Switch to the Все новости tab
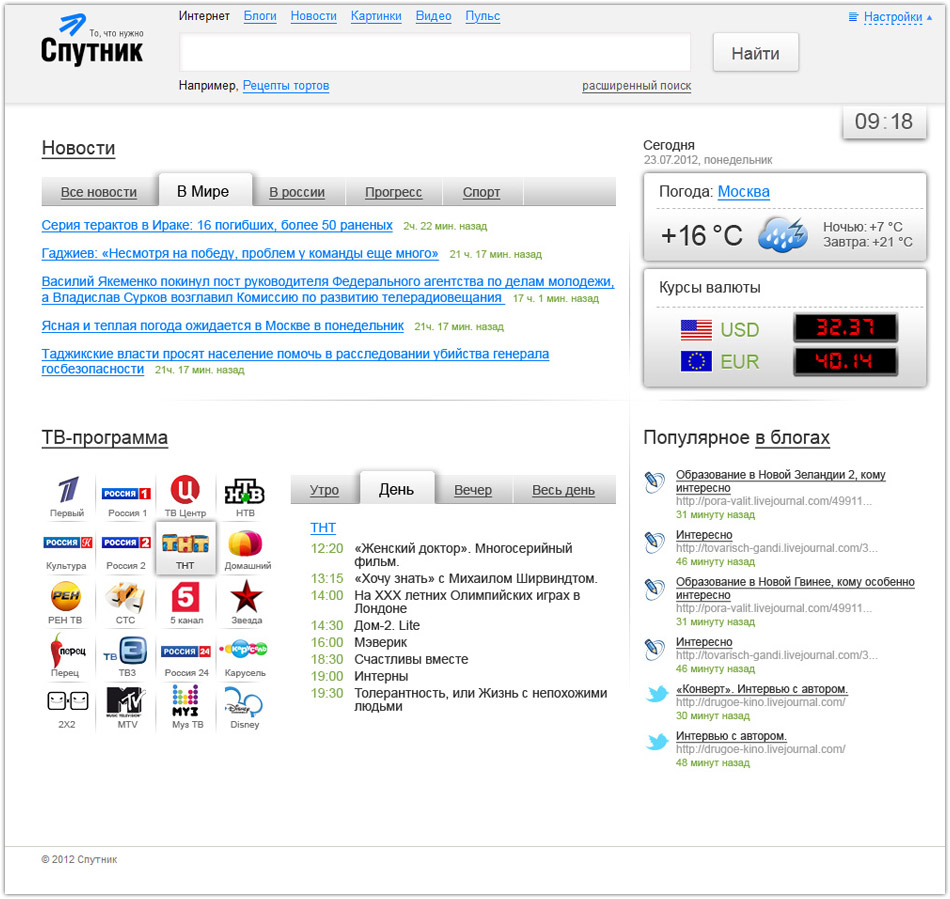Viewport: 950px width, 899px height. click(x=99, y=192)
